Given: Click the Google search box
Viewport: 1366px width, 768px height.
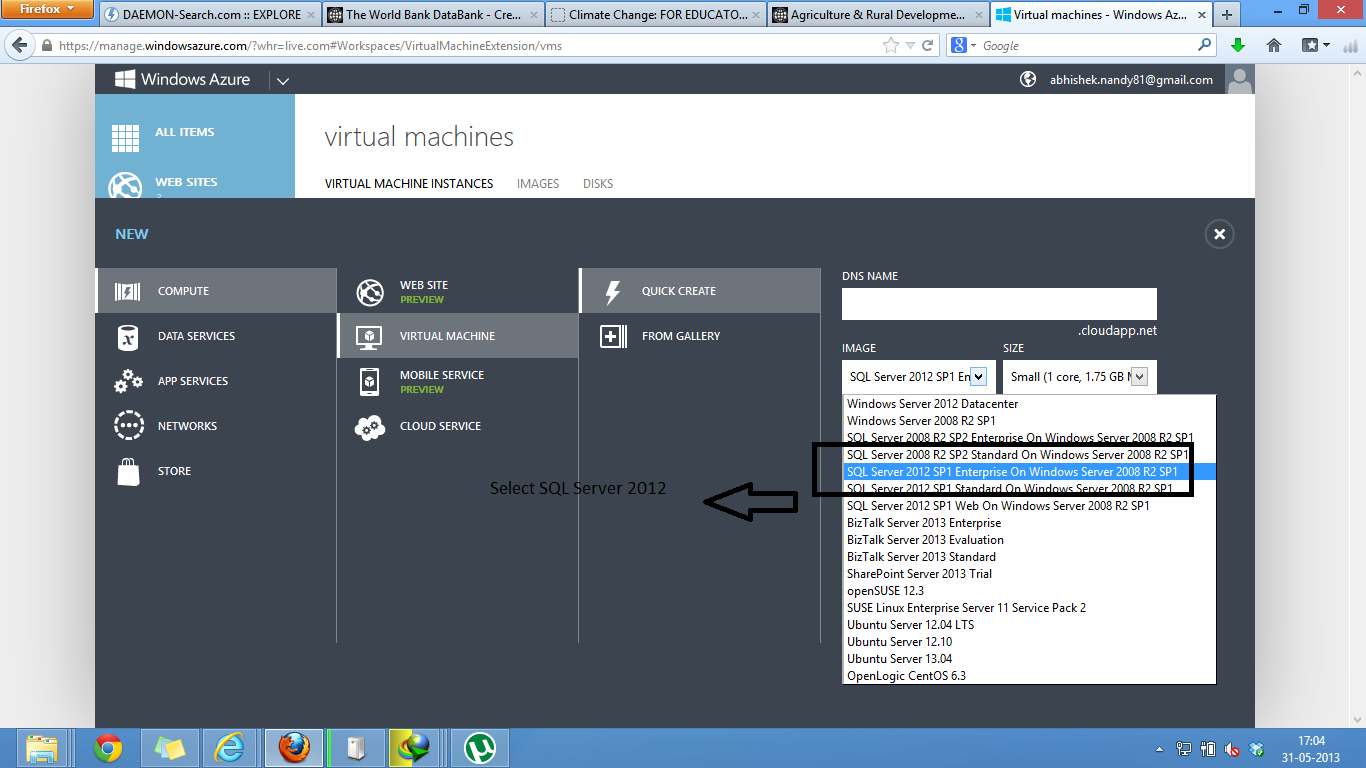Looking at the screenshot, I should coord(1089,45).
